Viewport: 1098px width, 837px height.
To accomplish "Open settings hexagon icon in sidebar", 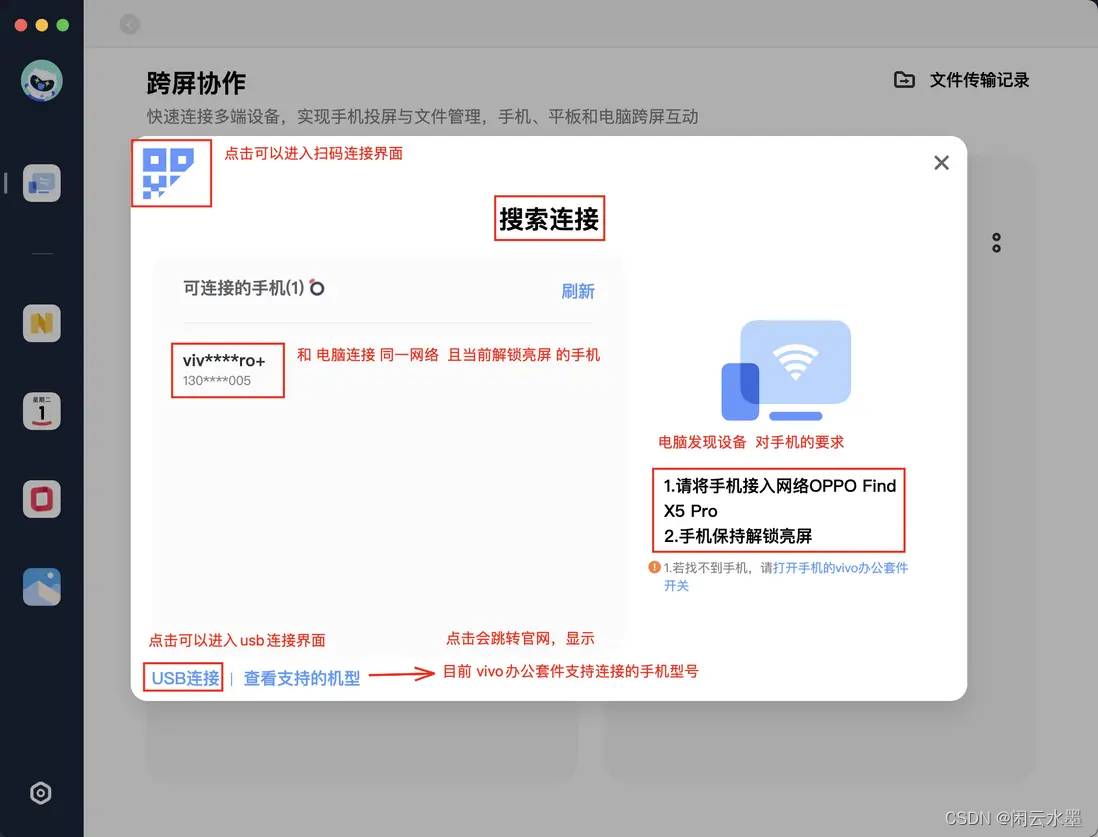I will 41,793.
